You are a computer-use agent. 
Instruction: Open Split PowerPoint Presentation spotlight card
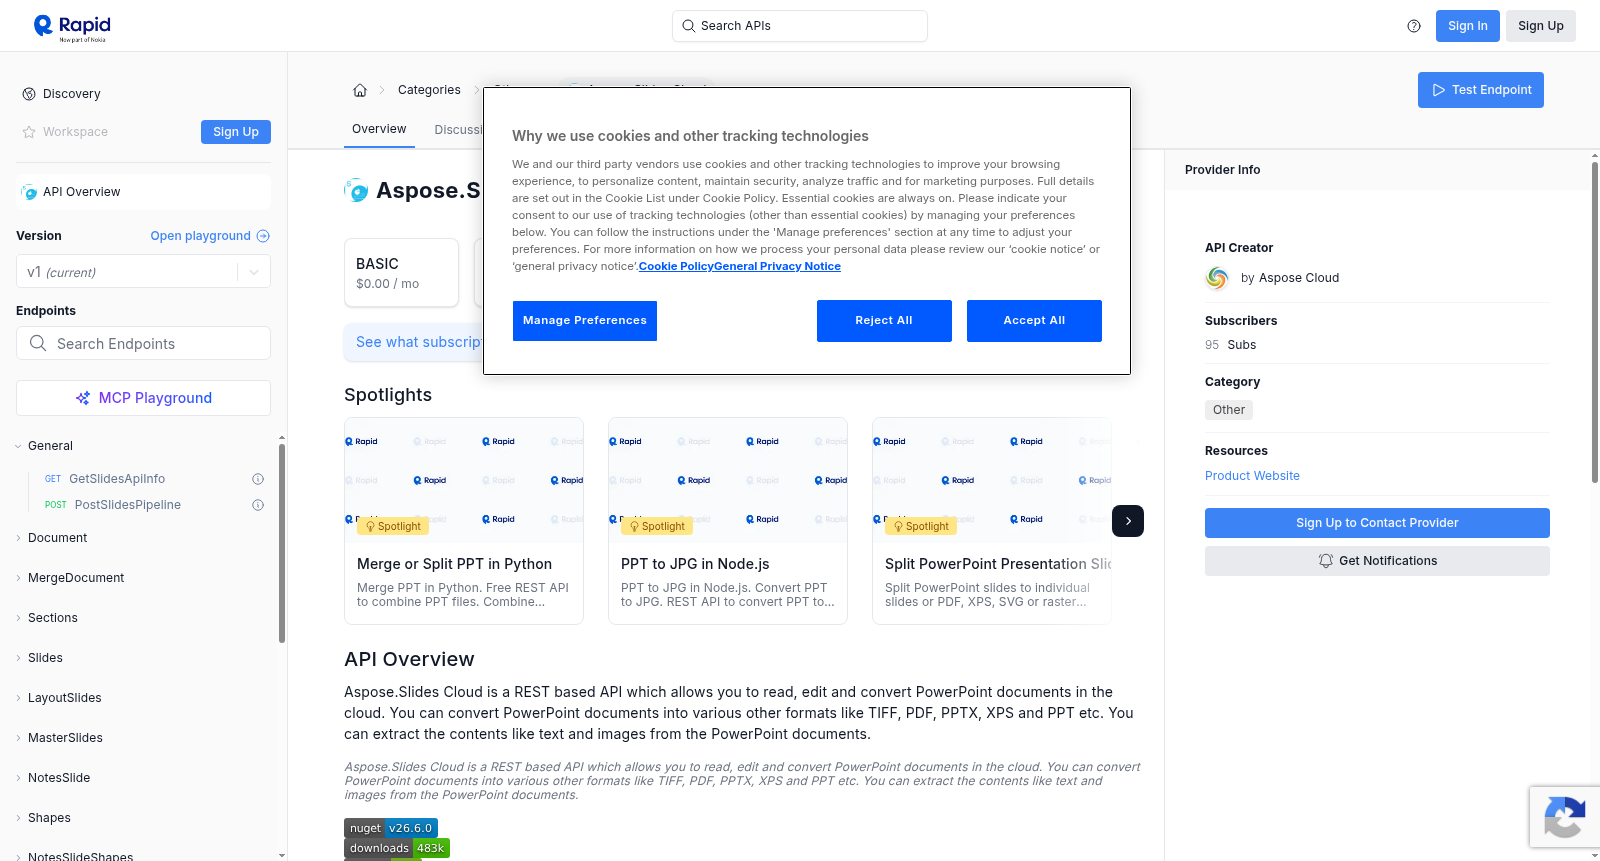[x=992, y=521]
